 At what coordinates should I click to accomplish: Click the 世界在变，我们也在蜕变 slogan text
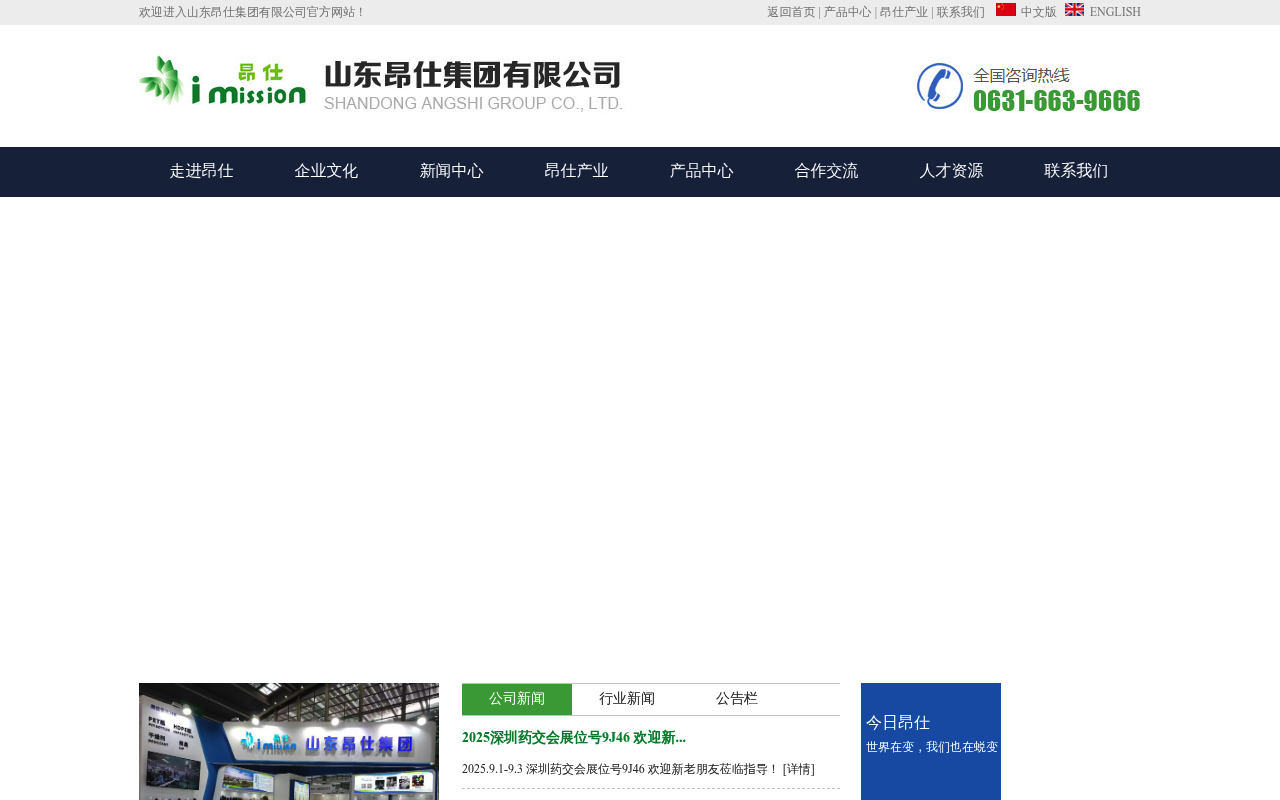click(x=932, y=747)
